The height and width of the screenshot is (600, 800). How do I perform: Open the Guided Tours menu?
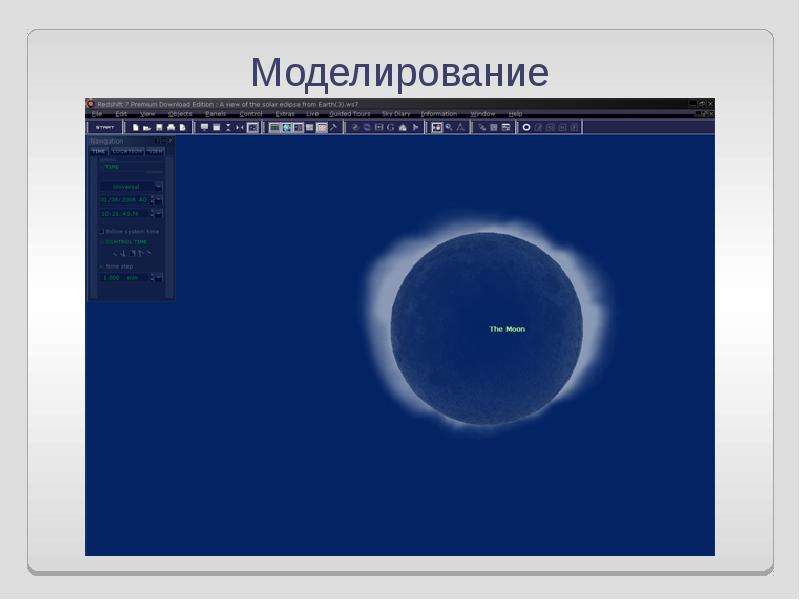pyautogui.click(x=350, y=114)
